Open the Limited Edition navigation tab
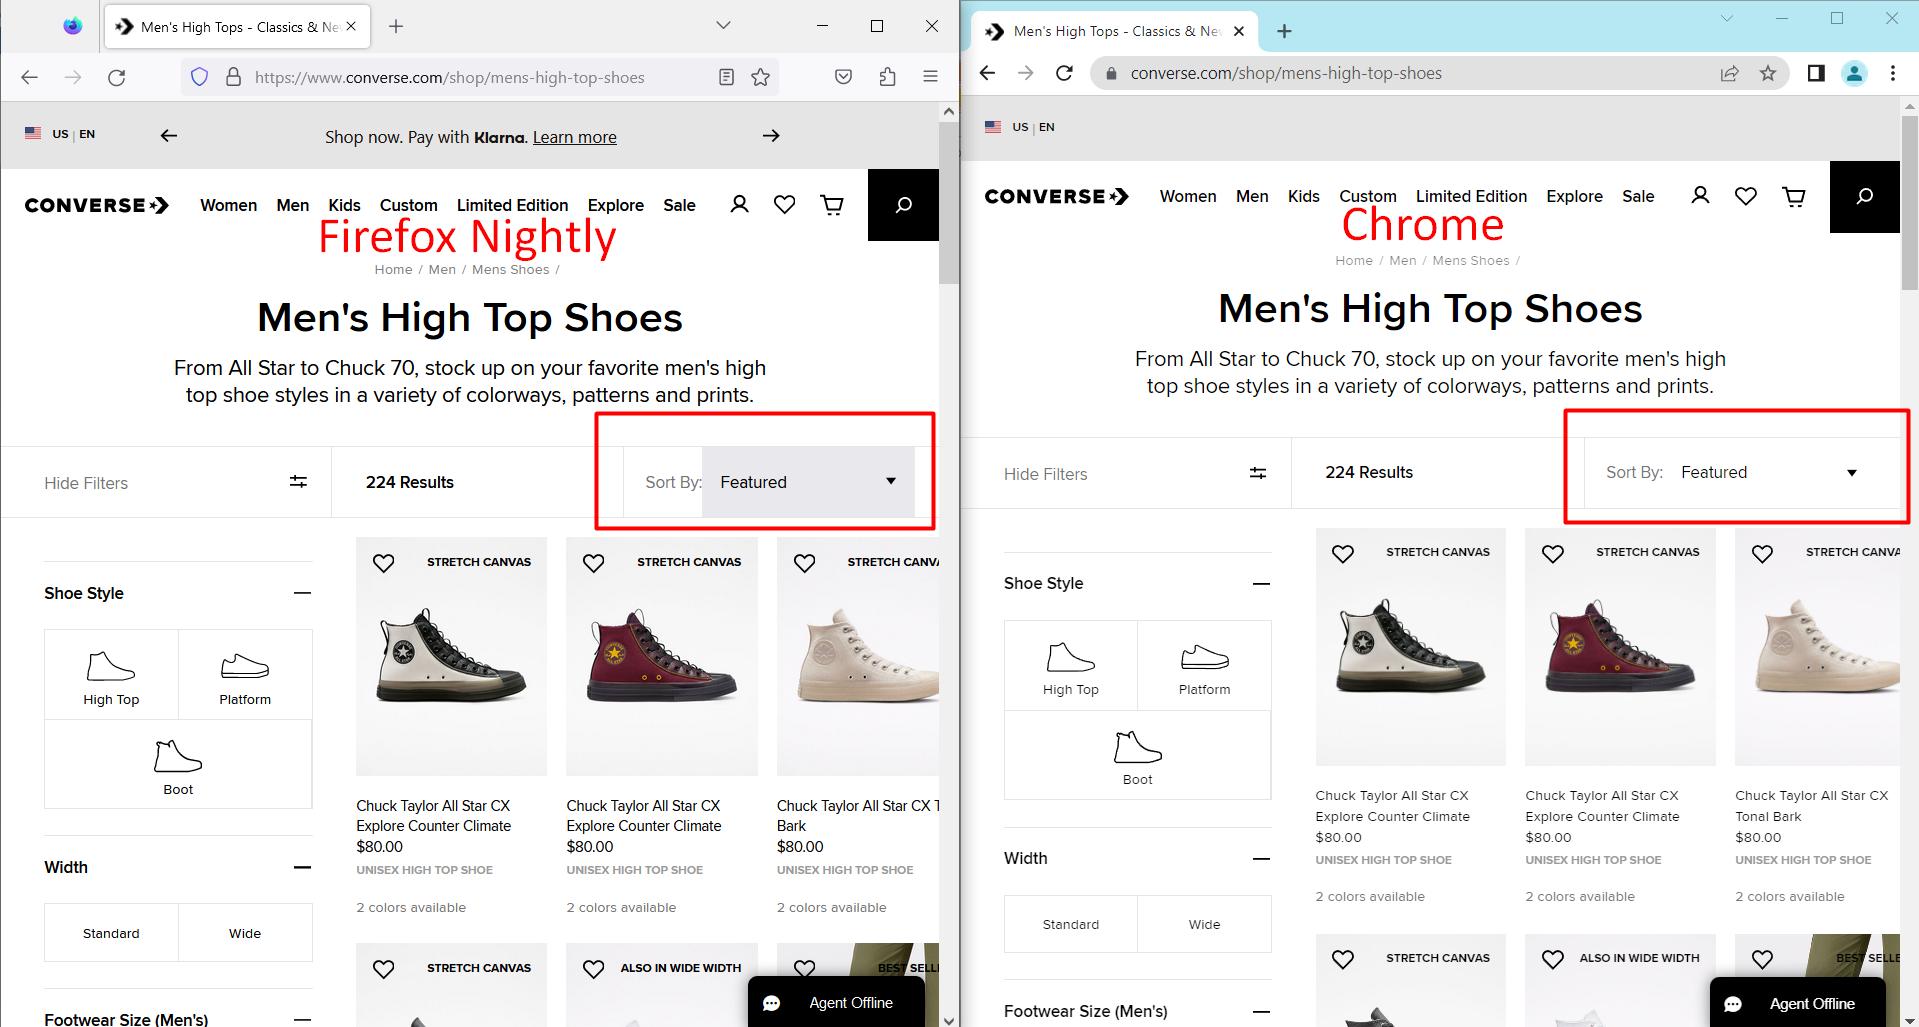The width and height of the screenshot is (1919, 1027). [x=512, y=205]
